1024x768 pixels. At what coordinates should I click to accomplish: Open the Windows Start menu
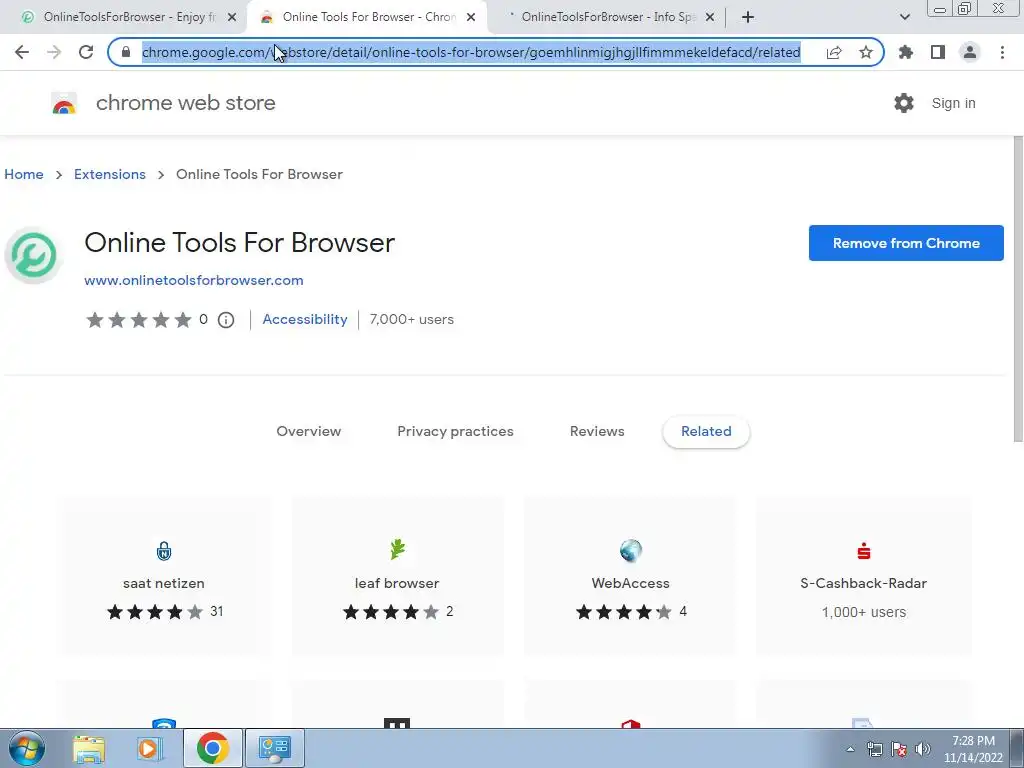[x=27, y=748]
